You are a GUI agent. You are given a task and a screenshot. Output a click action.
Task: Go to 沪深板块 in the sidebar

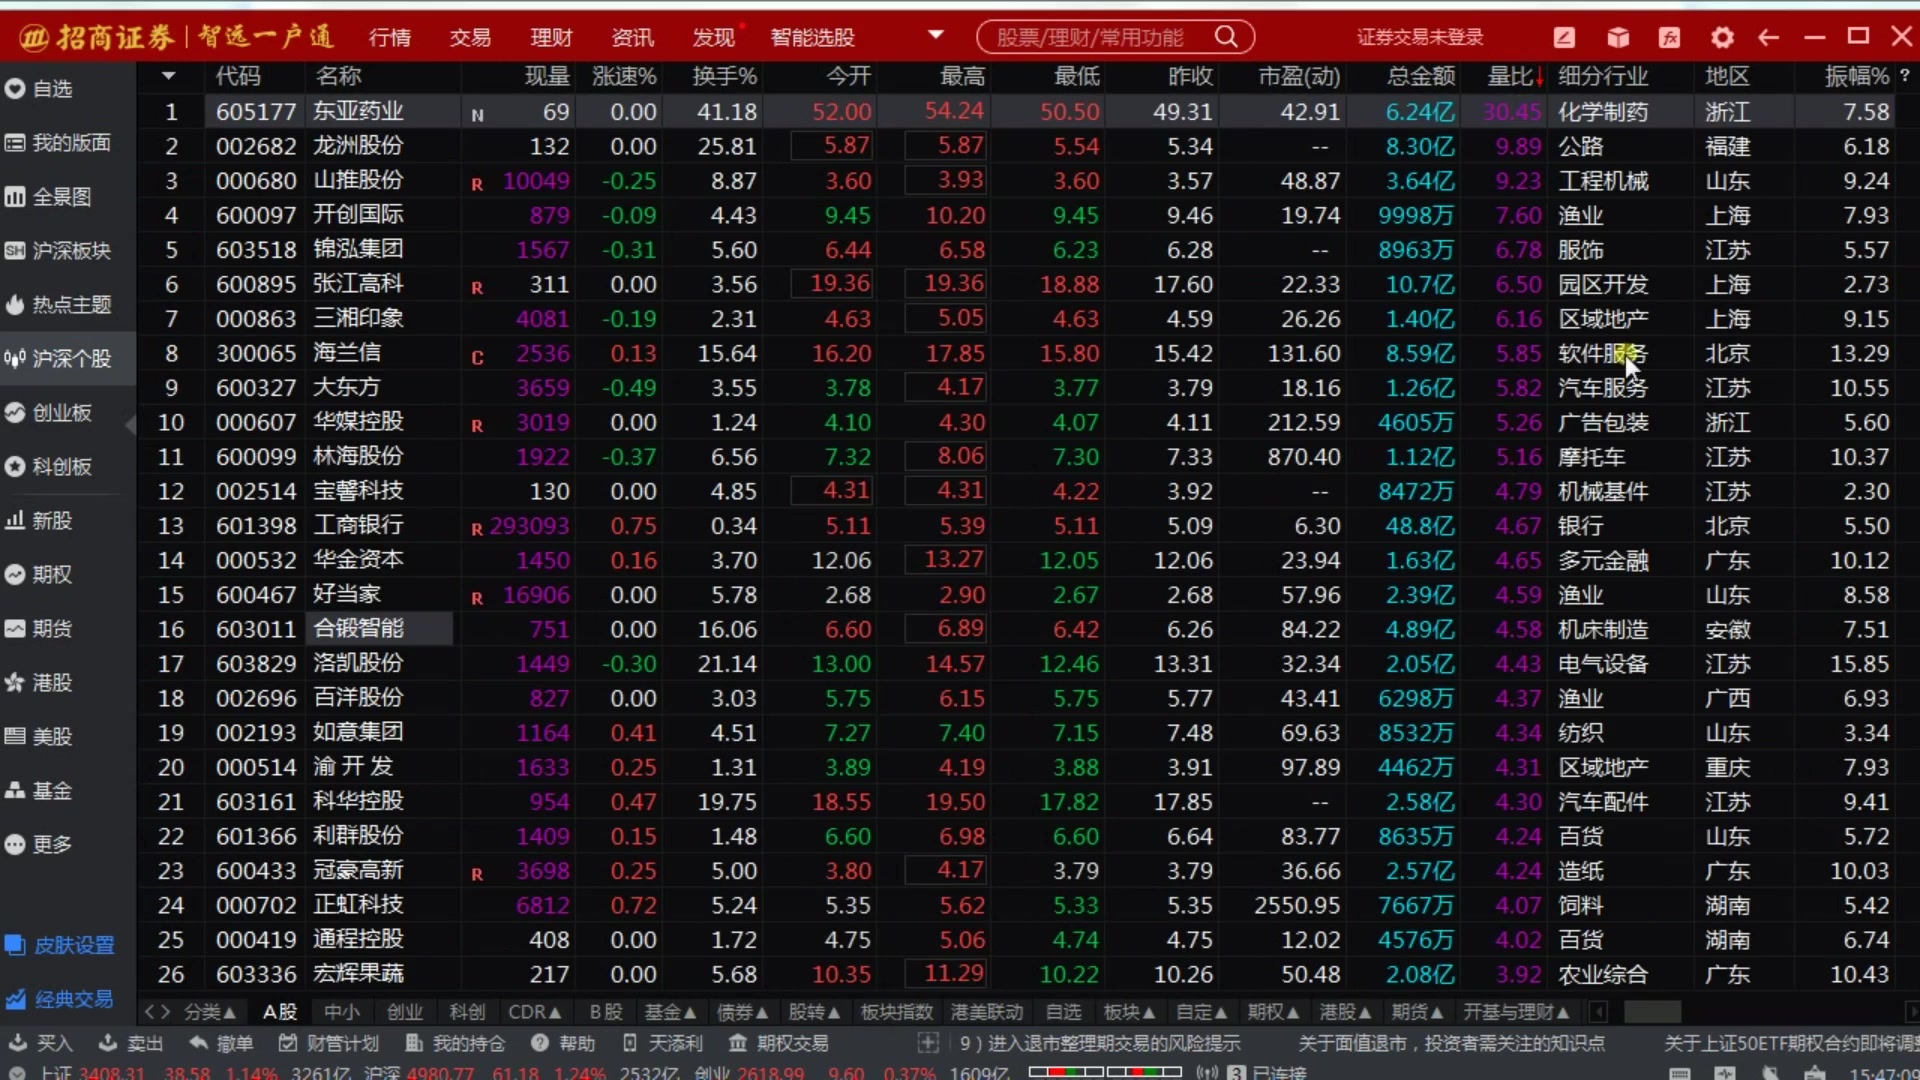click(x=58, y=251)
